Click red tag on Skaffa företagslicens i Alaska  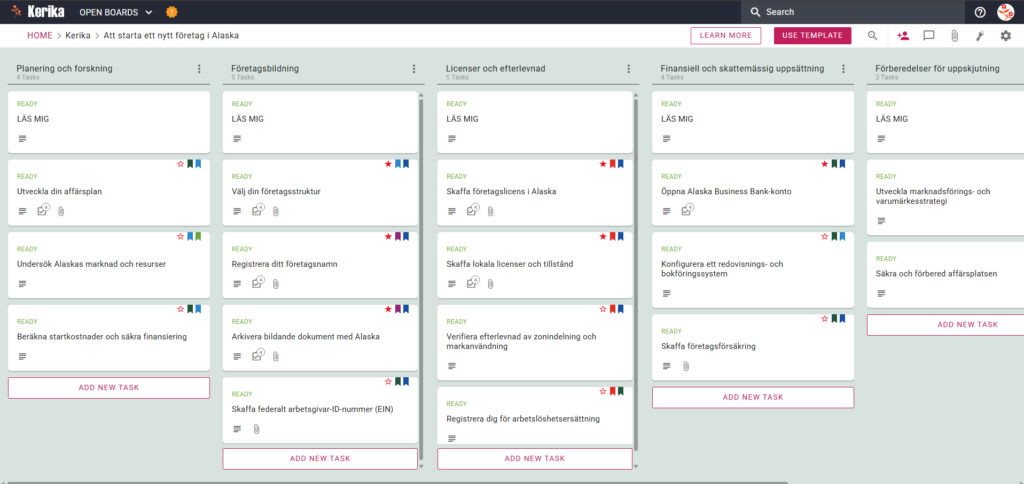coord(613,164)
